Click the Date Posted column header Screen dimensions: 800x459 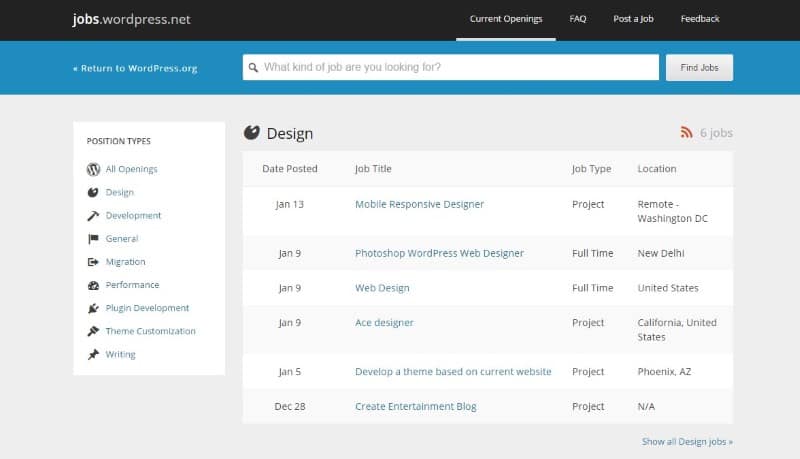tap(290, 169)
